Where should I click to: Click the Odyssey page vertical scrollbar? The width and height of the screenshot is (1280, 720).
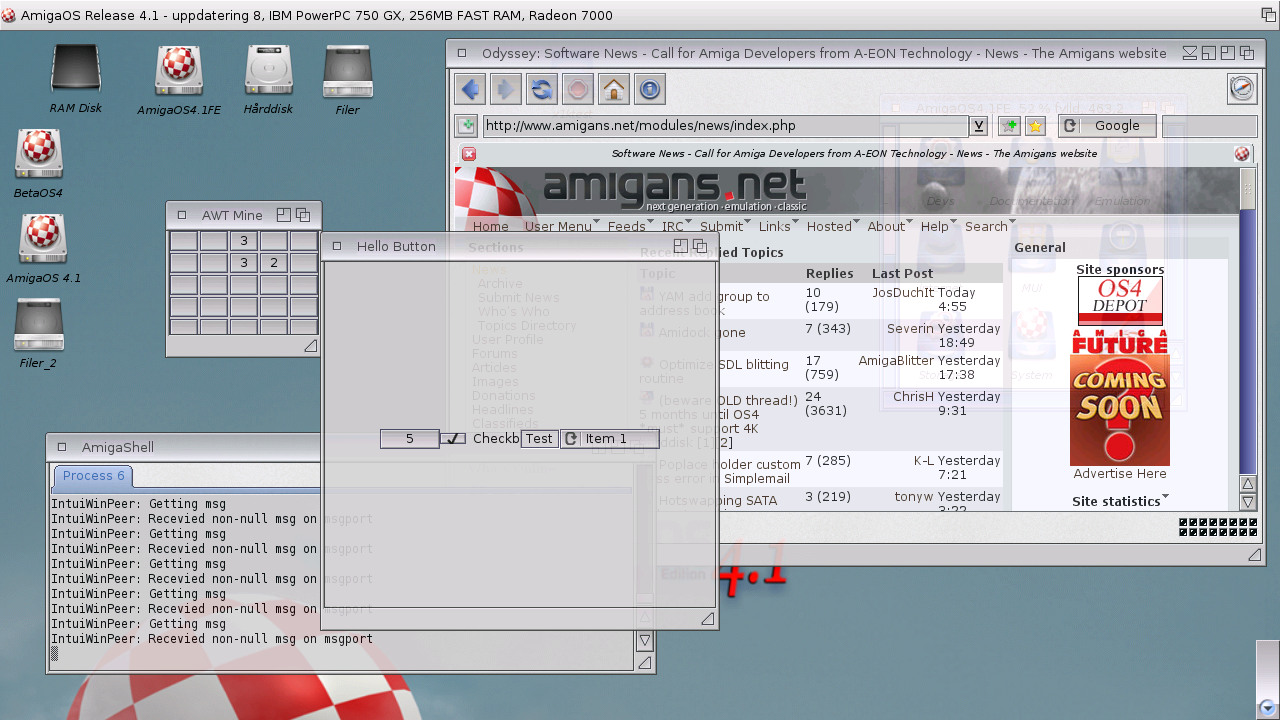point(1247,320)
